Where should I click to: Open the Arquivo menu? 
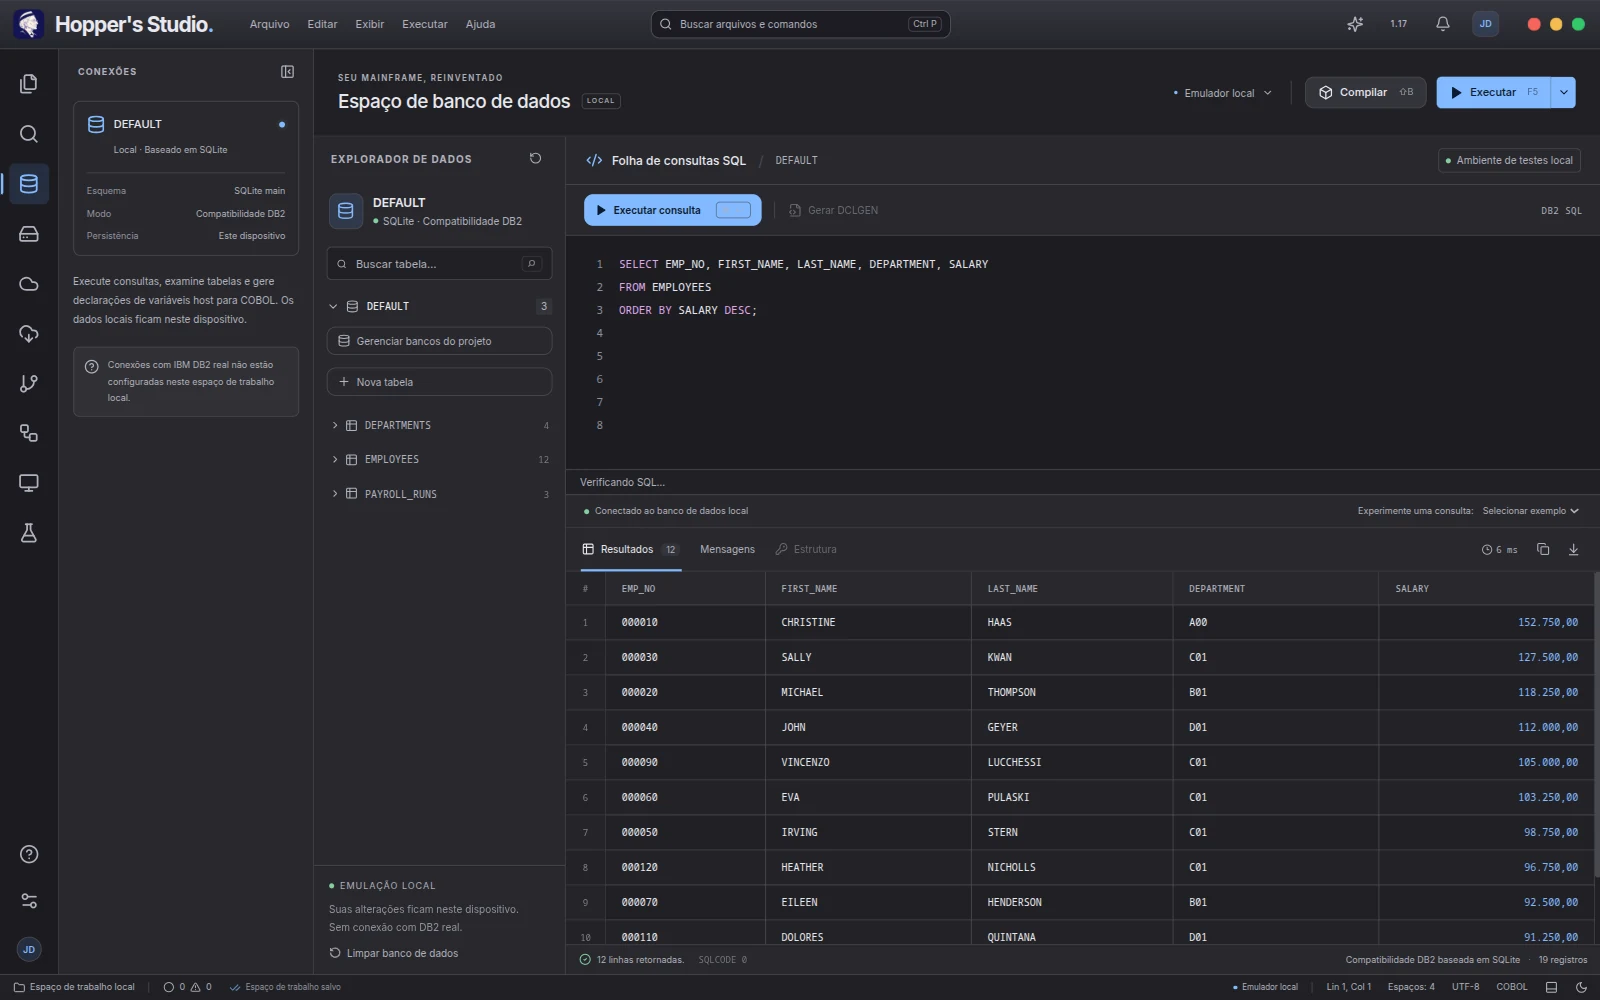(269, 24)
